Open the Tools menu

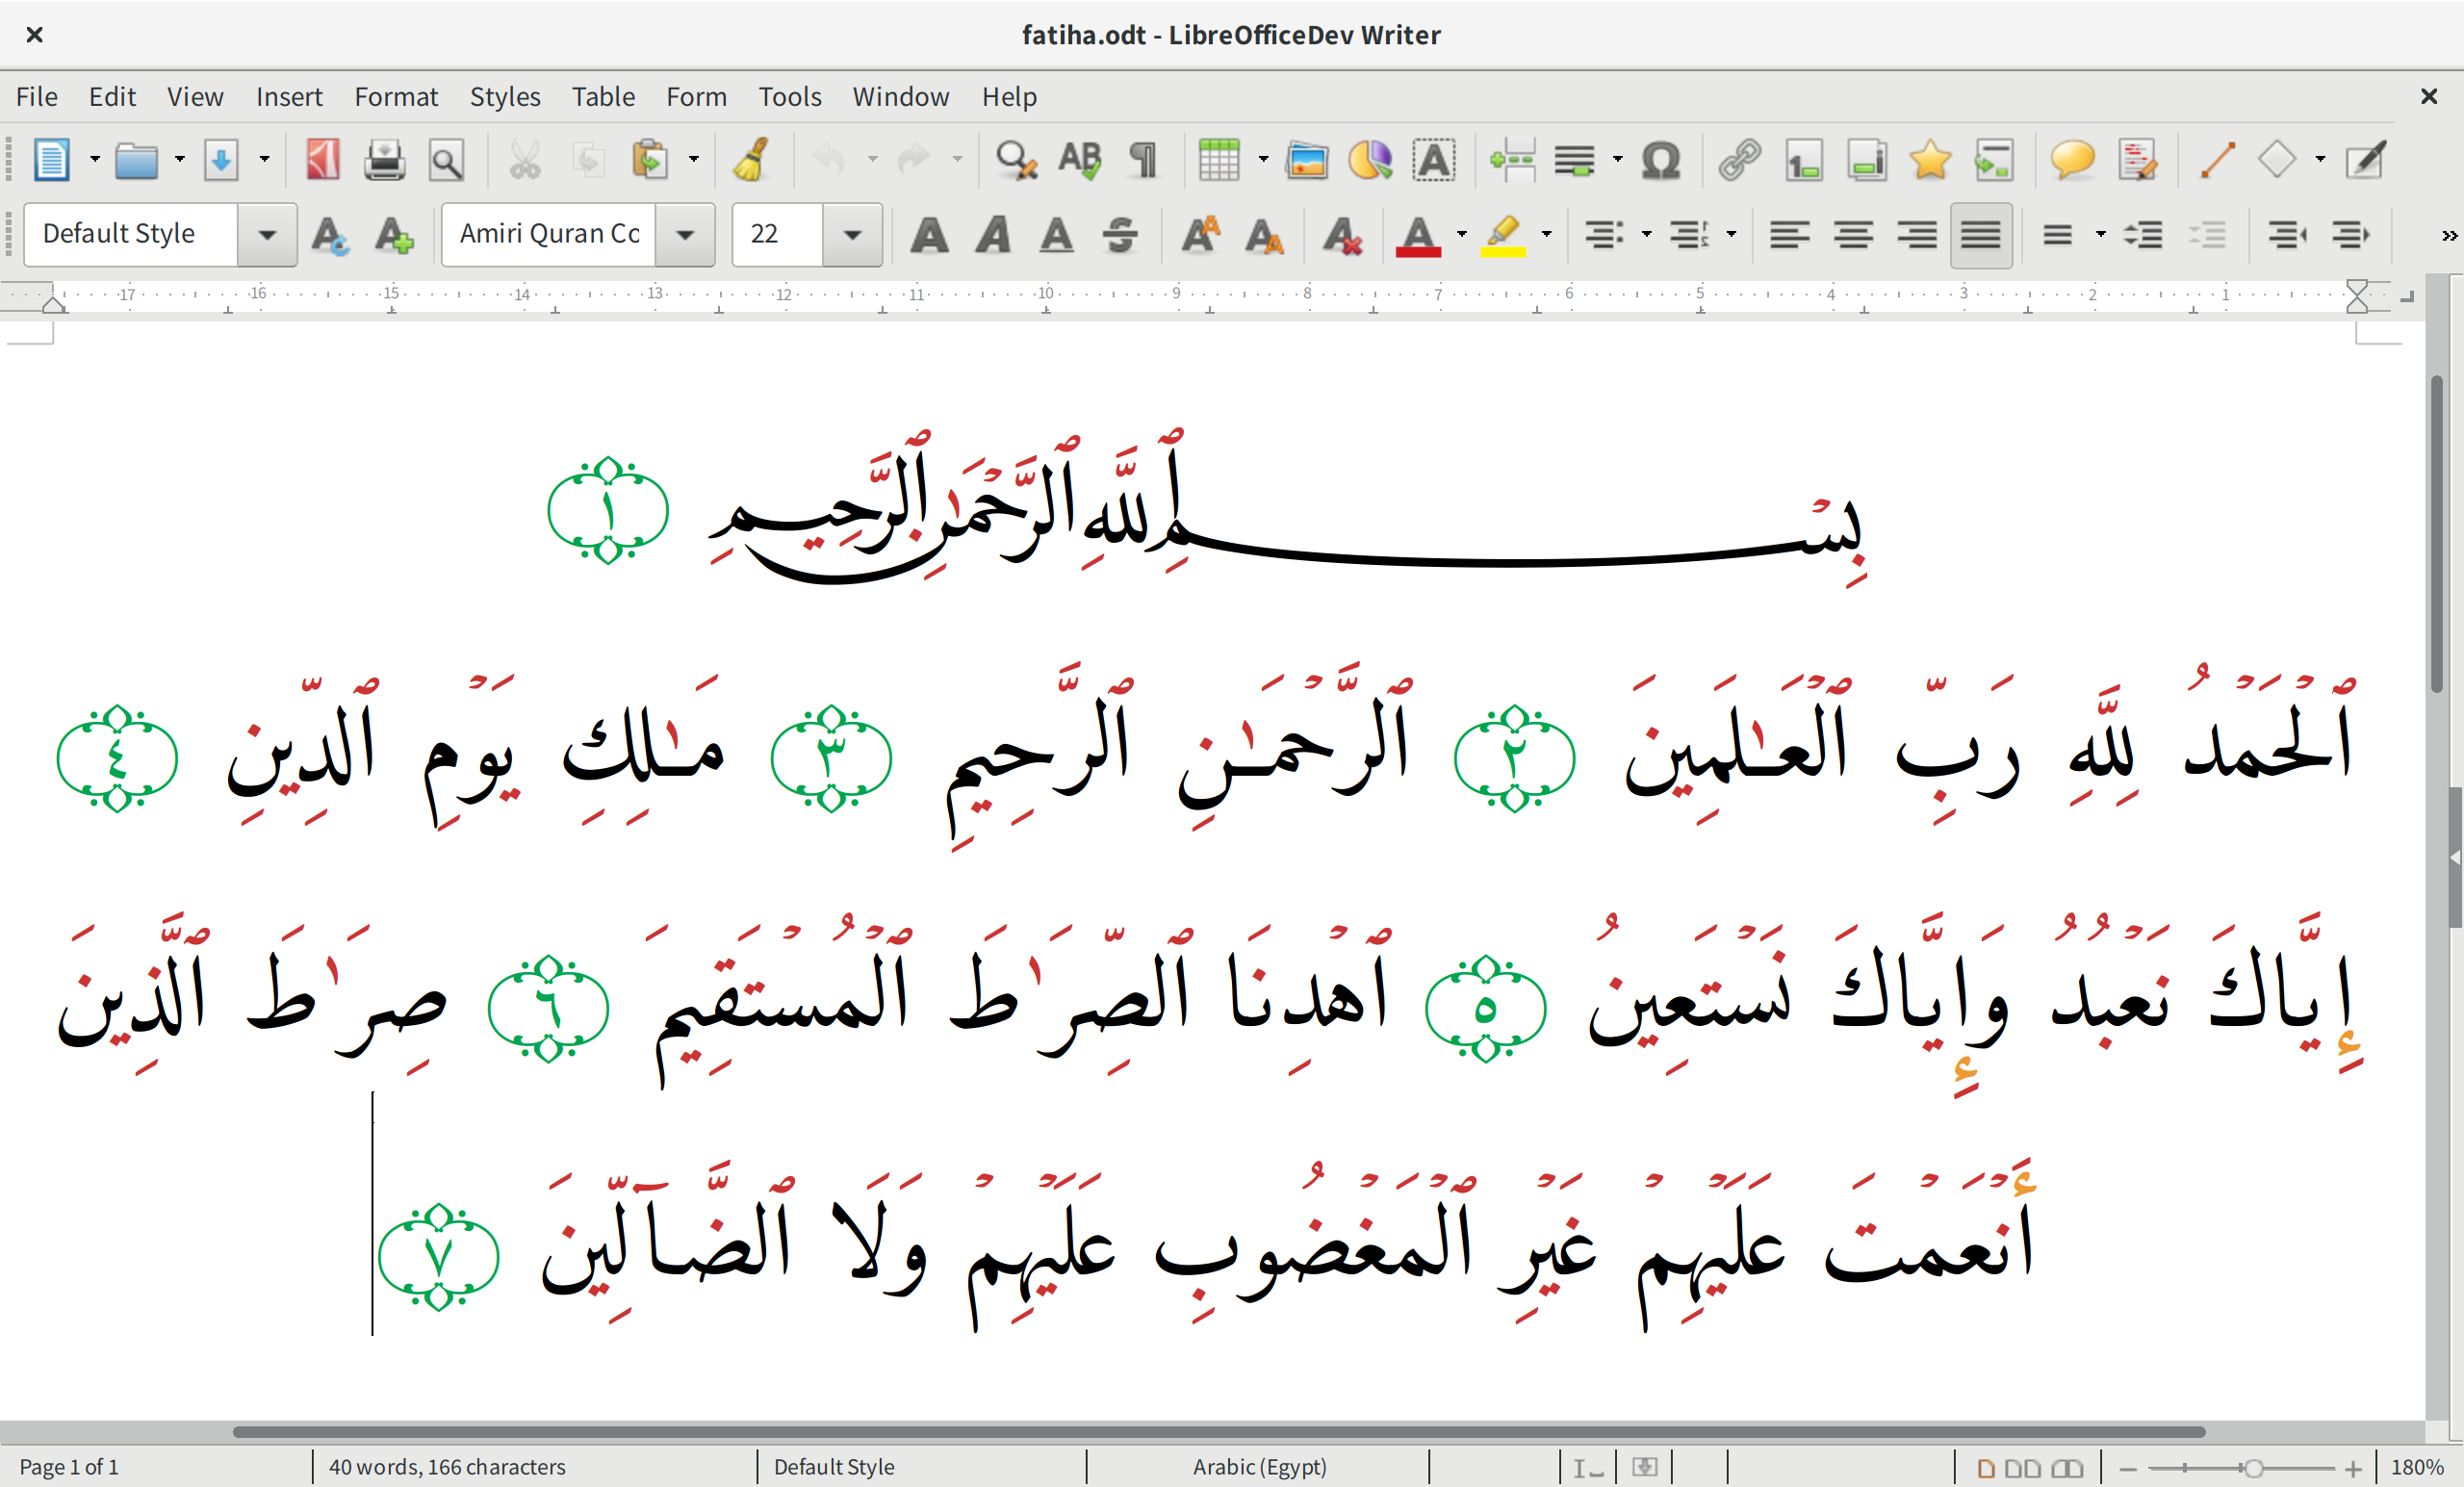click(x=789, y=97)
